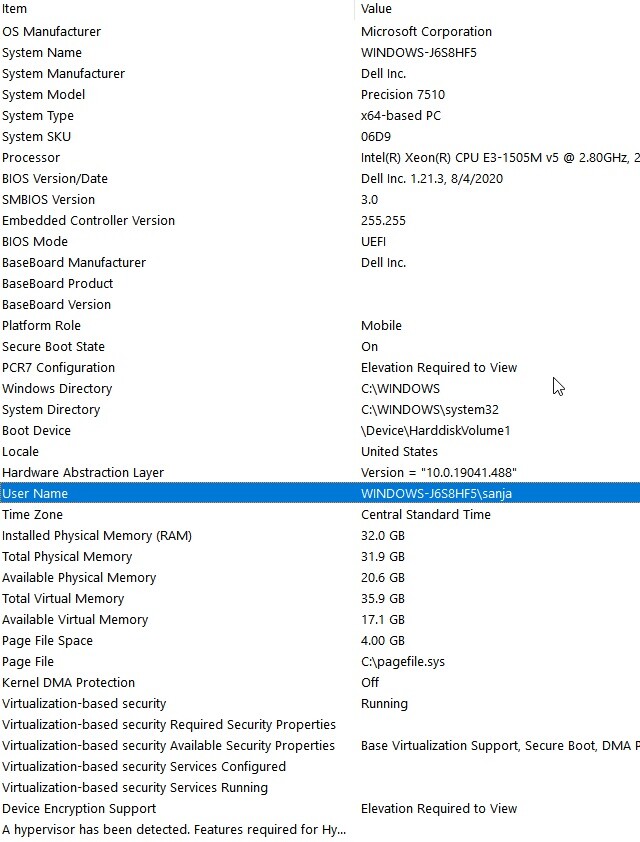Click the Dell Inc. 1.21.3 BIOS value
This screenshot has width=640, height=842.
(x=432, y=178)
